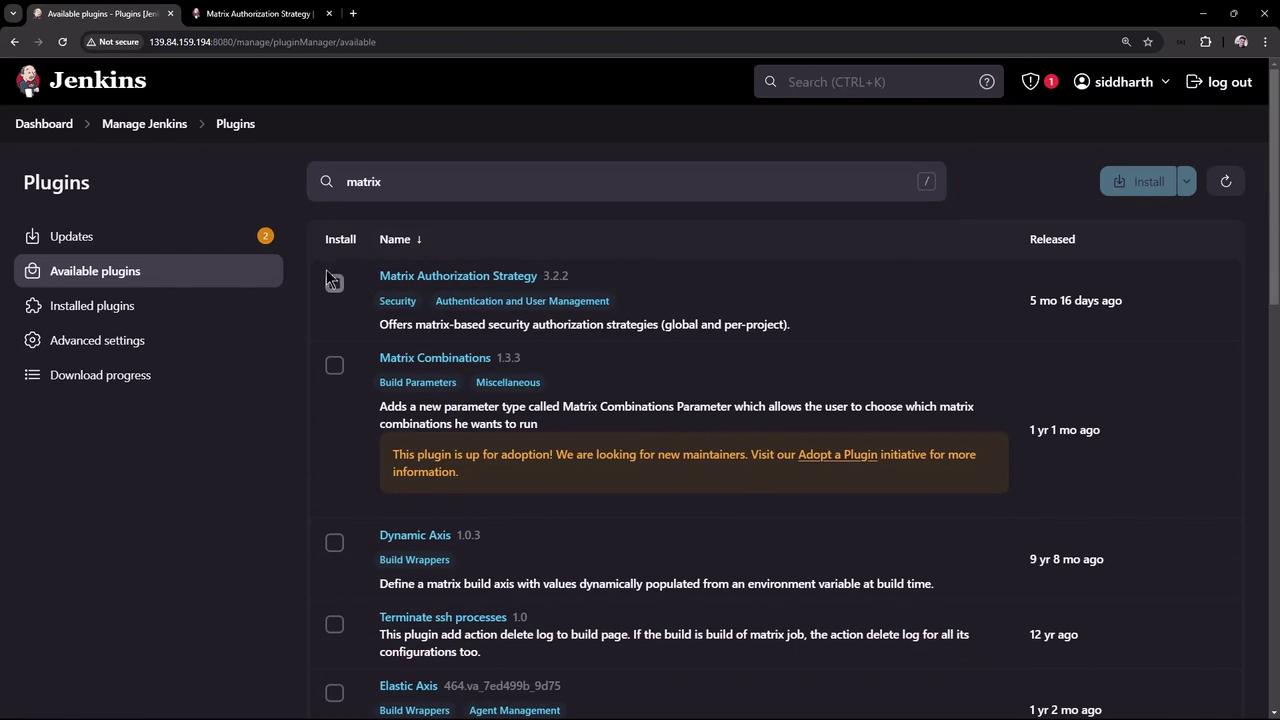This screenshot has width=1280, height=720.
Task: Click the Jenkins logo icon
Action: tap(29, 81)
